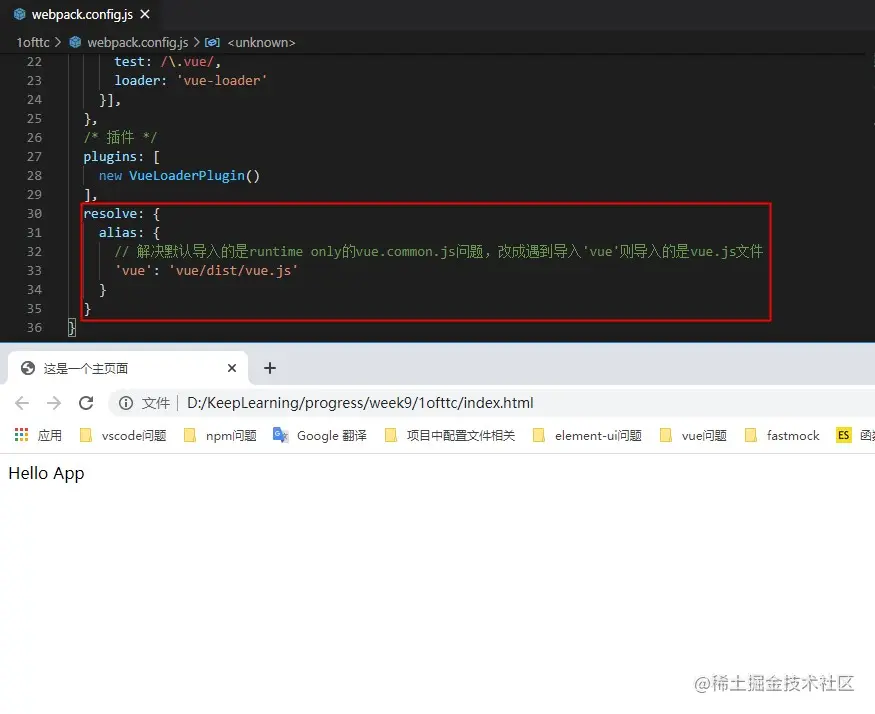The width and height of the screenshot is (875, 714).
Task: Open the npm问题 bookmark folder
Action: 220,435
